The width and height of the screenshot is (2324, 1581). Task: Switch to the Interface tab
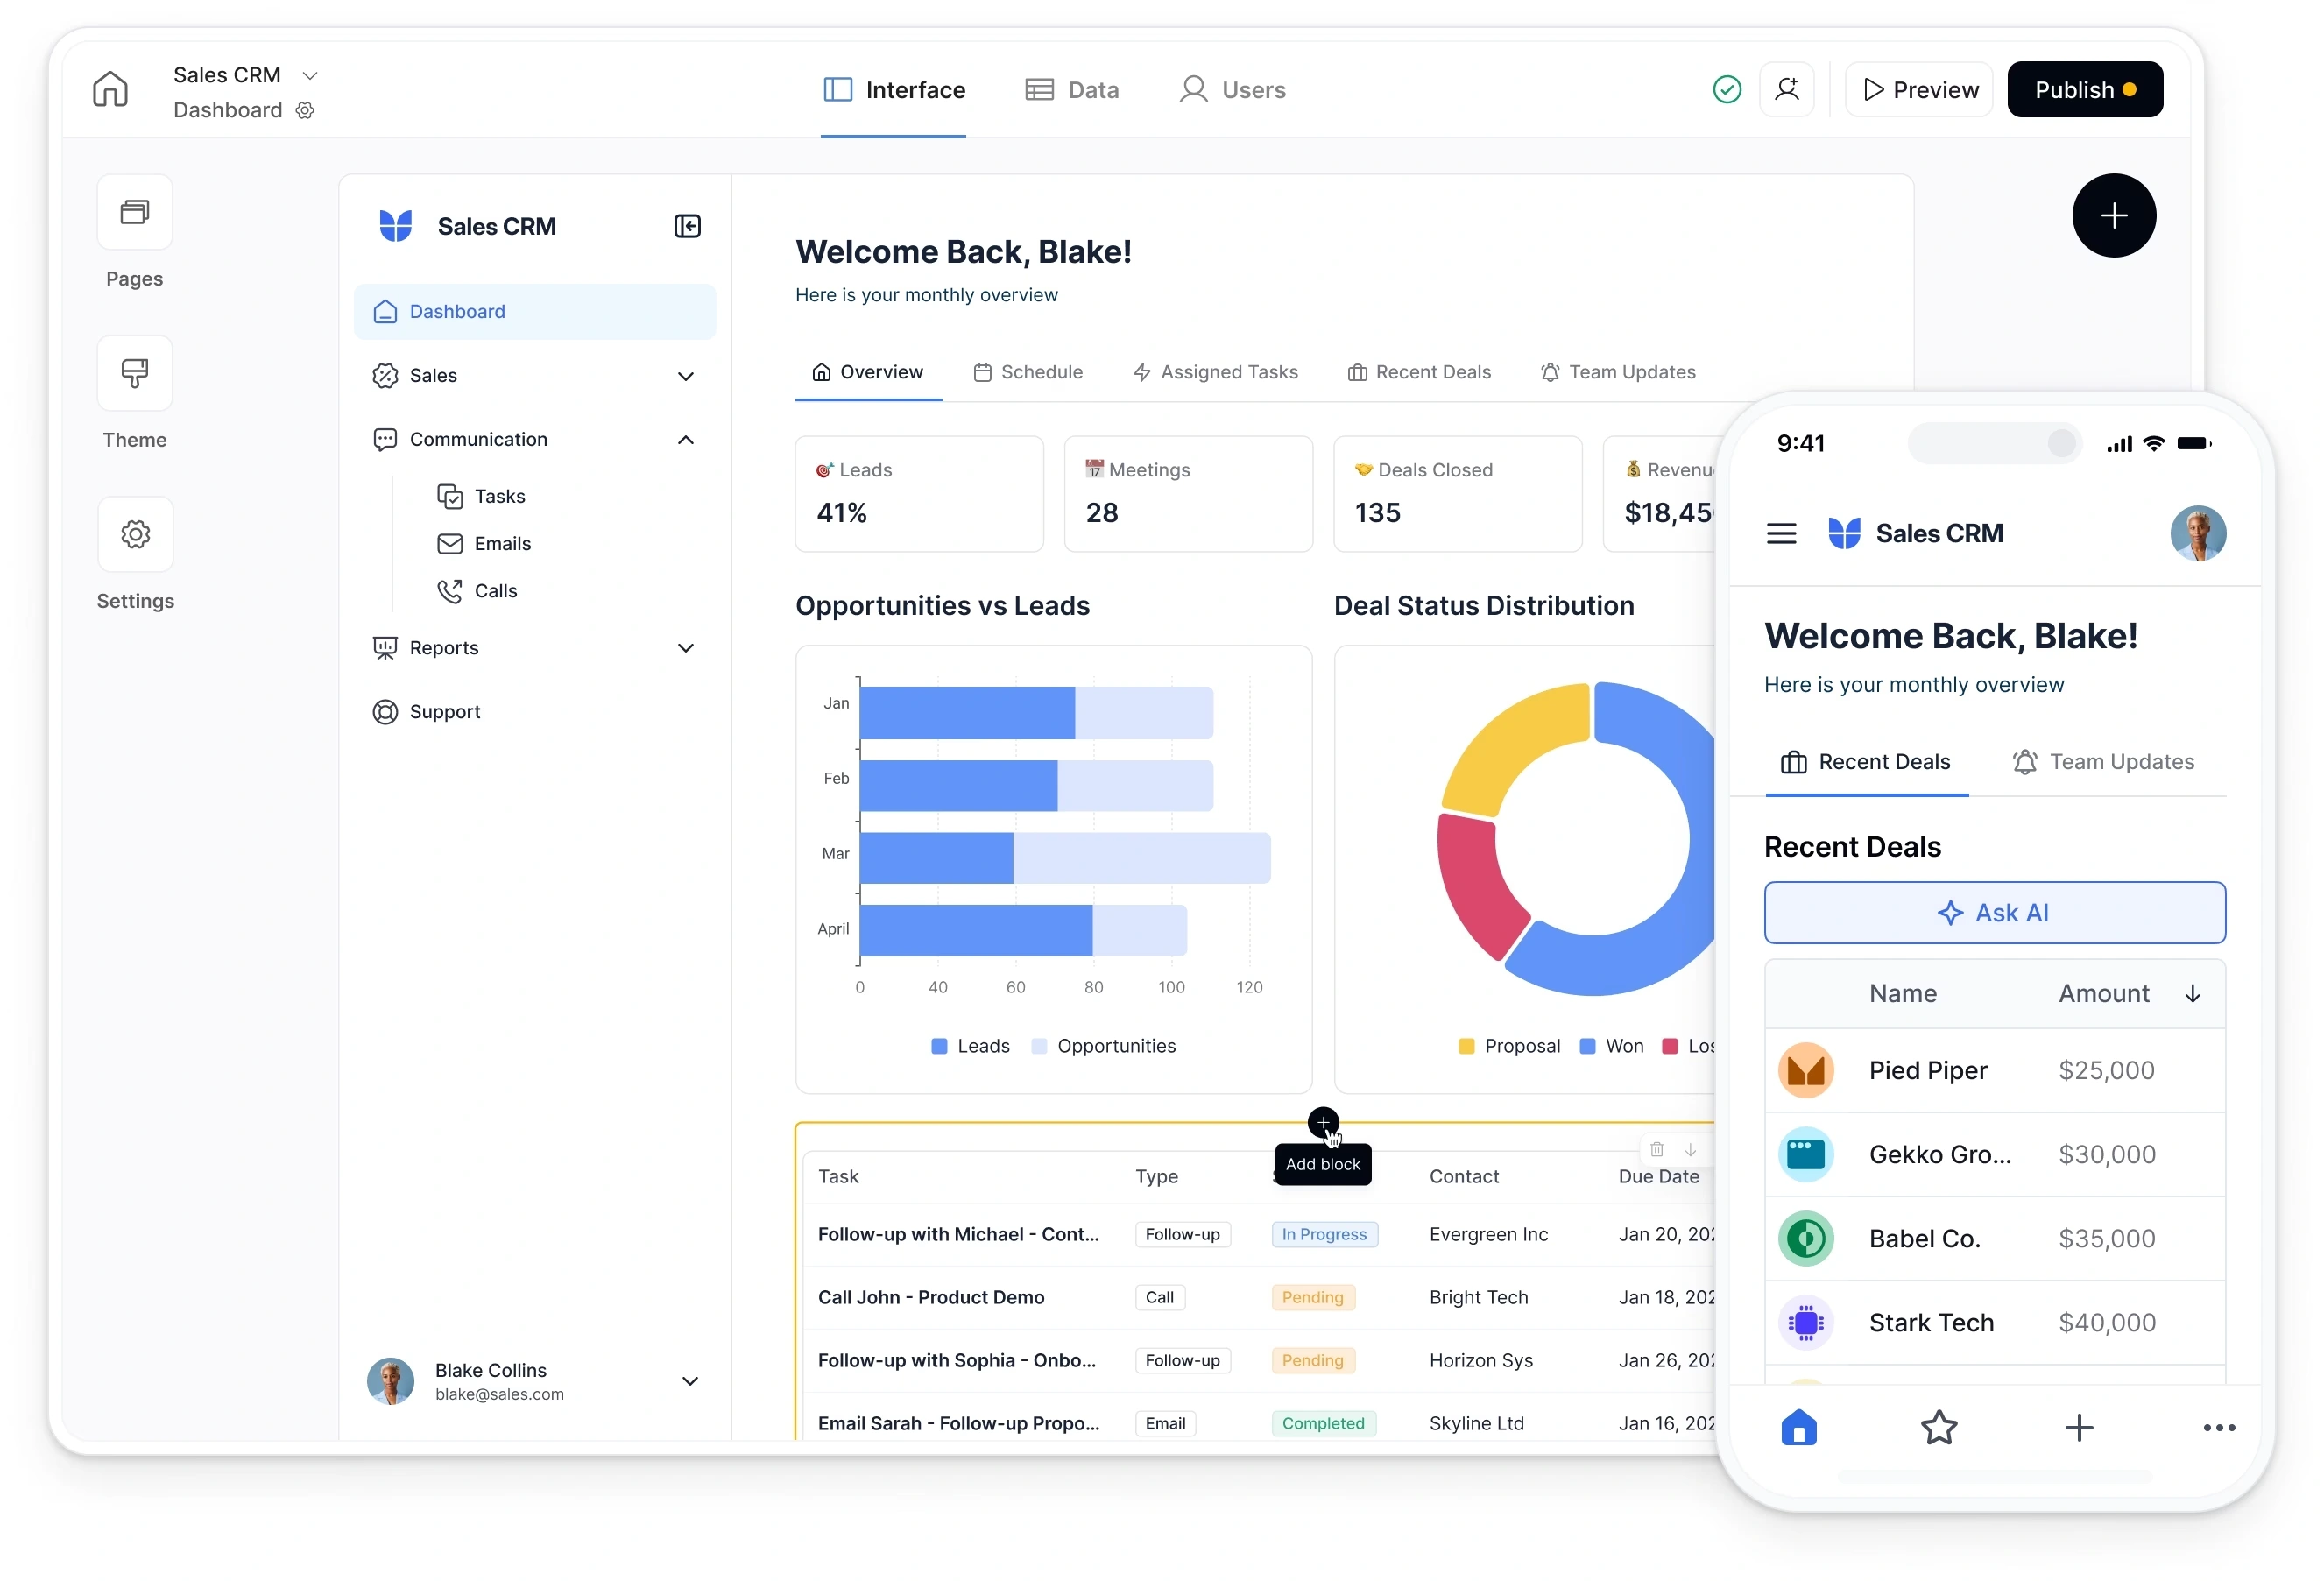click(x=894, y=90)
